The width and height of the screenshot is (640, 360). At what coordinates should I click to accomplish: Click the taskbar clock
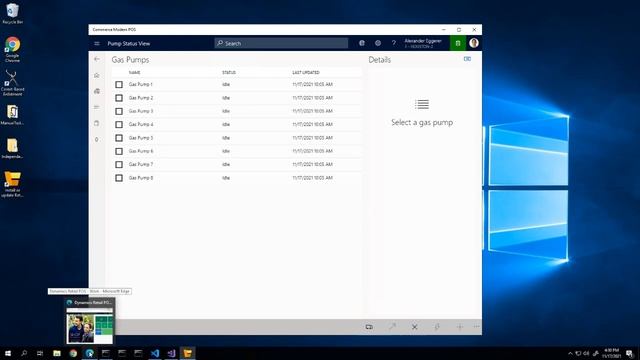pyautogui.click(x=611, y=353)
